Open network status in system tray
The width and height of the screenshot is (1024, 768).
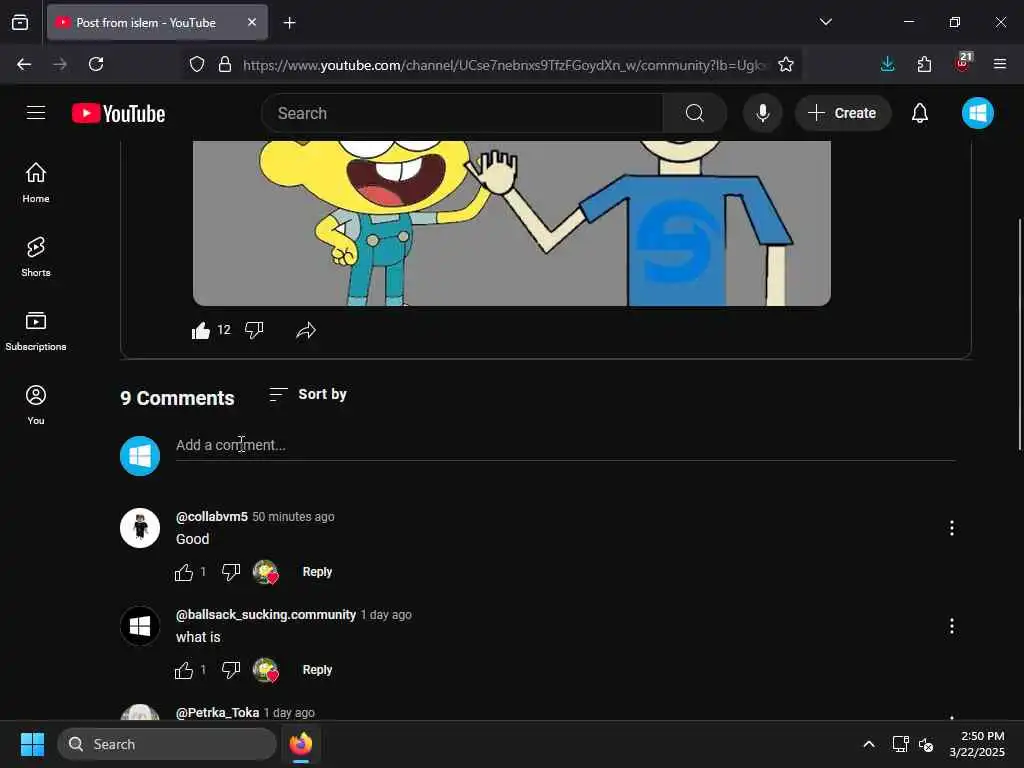pos(901,744)
